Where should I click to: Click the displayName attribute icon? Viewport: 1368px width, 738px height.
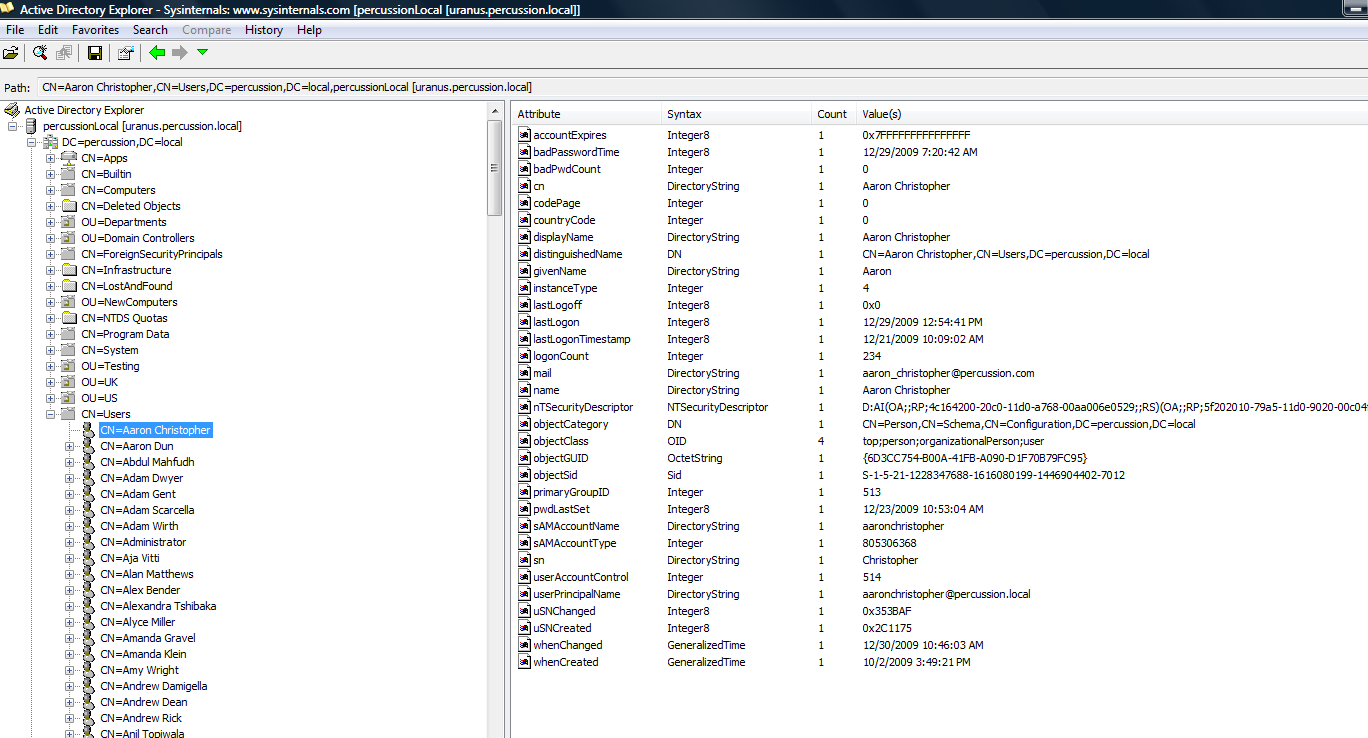click(524, 237)
